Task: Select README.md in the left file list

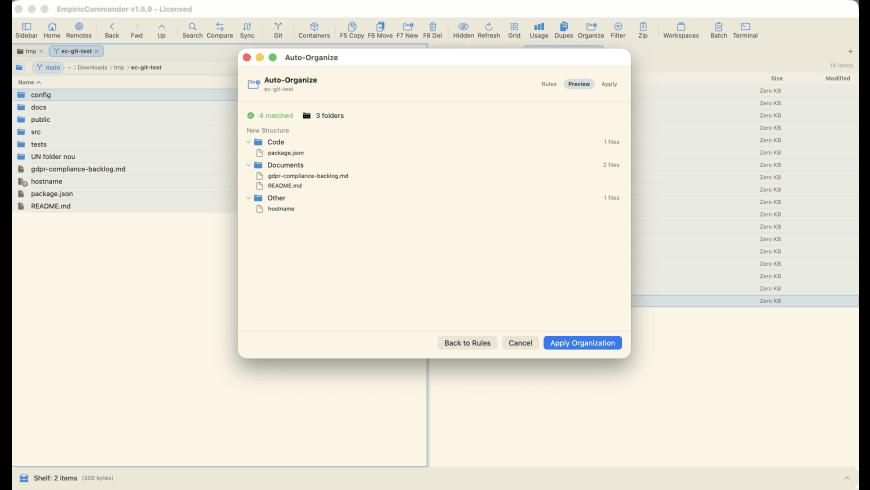Action: click(x=125, y=206)
